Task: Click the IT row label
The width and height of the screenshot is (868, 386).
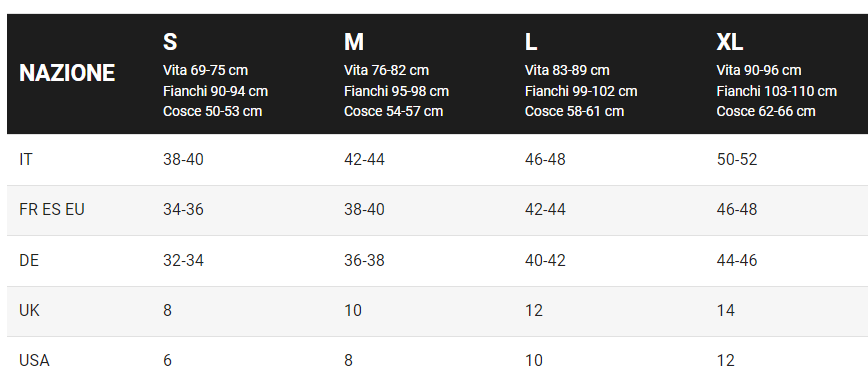Action: (x=25, y=159)
